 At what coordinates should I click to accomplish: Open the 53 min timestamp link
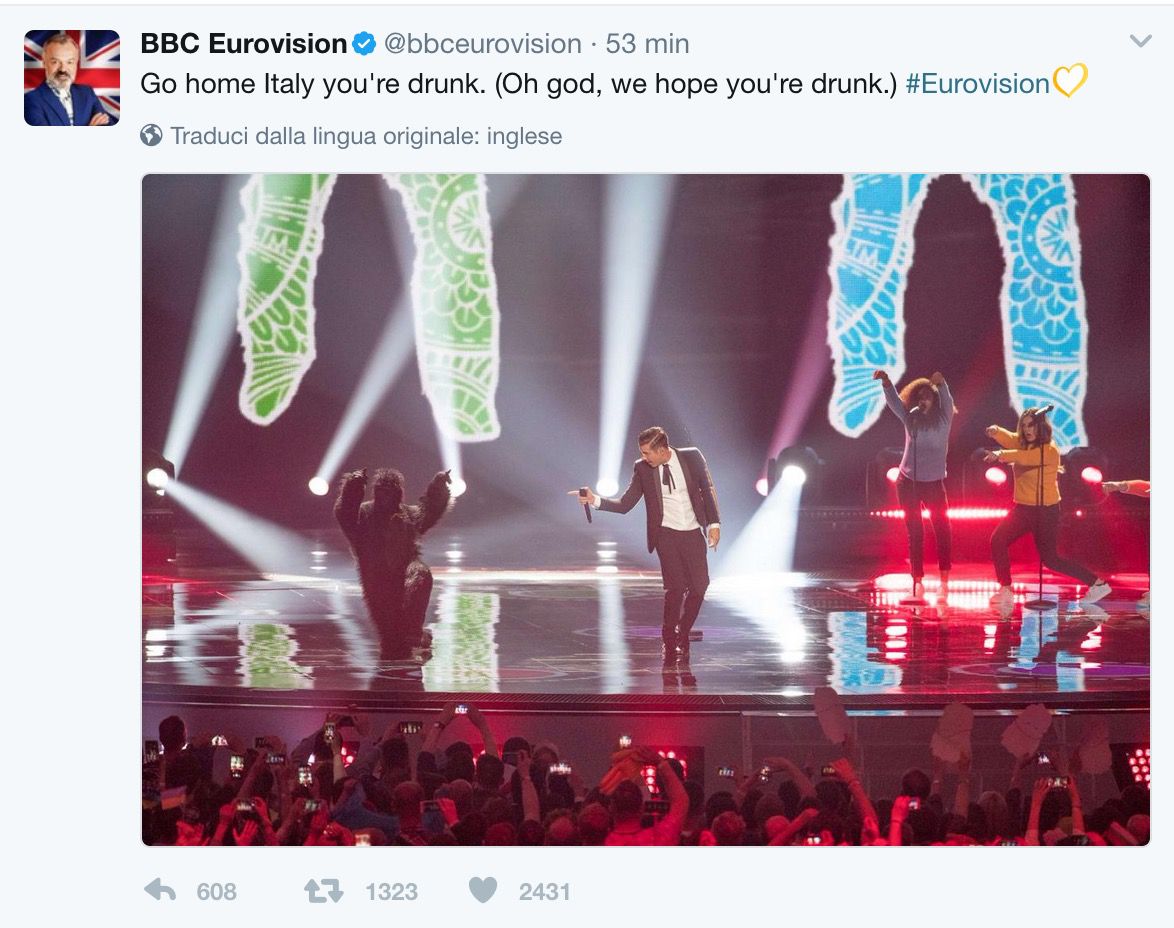pos(647,44)
